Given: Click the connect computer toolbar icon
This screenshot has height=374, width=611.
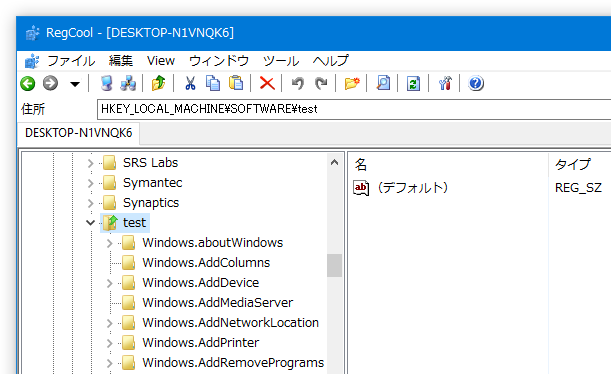Looking at the screenshot, I should click(106, 83).
